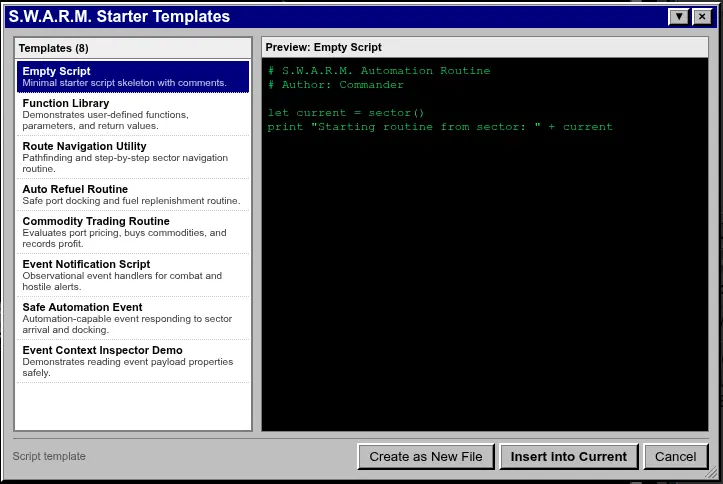Image resolution: width=723 pixels, height=484 pixels.
Task: Pick the Auto Refuel Routine template
Action: [x=133, y=195]
